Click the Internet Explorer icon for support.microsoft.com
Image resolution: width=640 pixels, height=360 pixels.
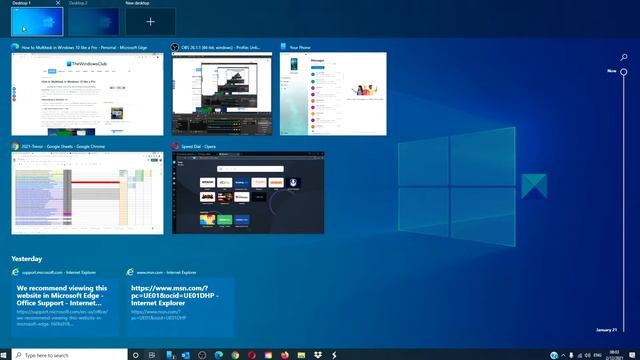[16, 272]
